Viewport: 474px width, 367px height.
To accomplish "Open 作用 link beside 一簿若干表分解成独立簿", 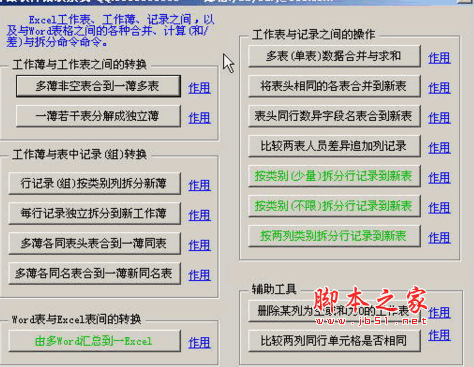I will [199, 118].
